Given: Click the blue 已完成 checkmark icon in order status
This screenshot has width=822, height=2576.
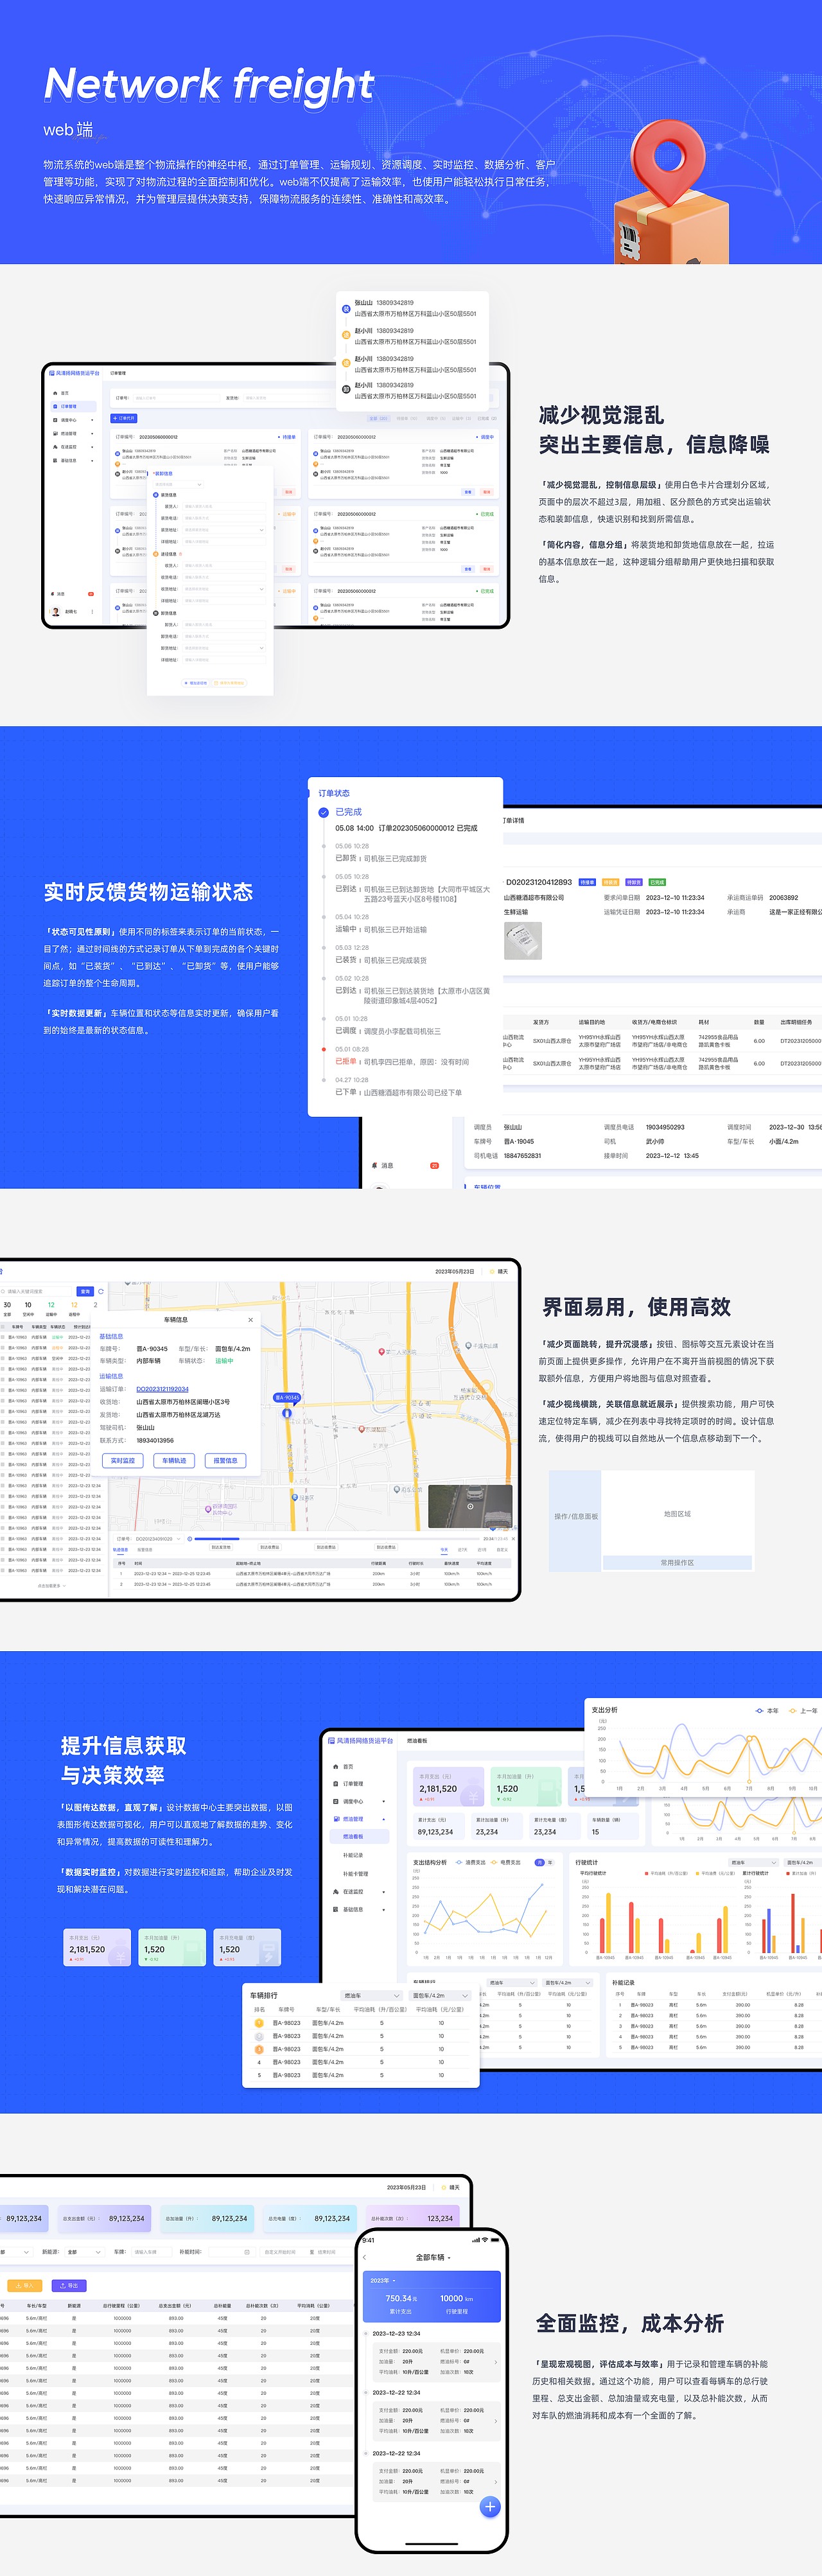Looking at the screenshot, I should click(324, 812).
